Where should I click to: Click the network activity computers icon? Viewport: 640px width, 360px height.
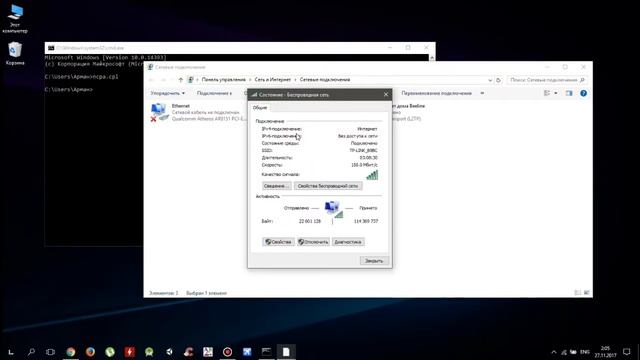pos(333,208)
